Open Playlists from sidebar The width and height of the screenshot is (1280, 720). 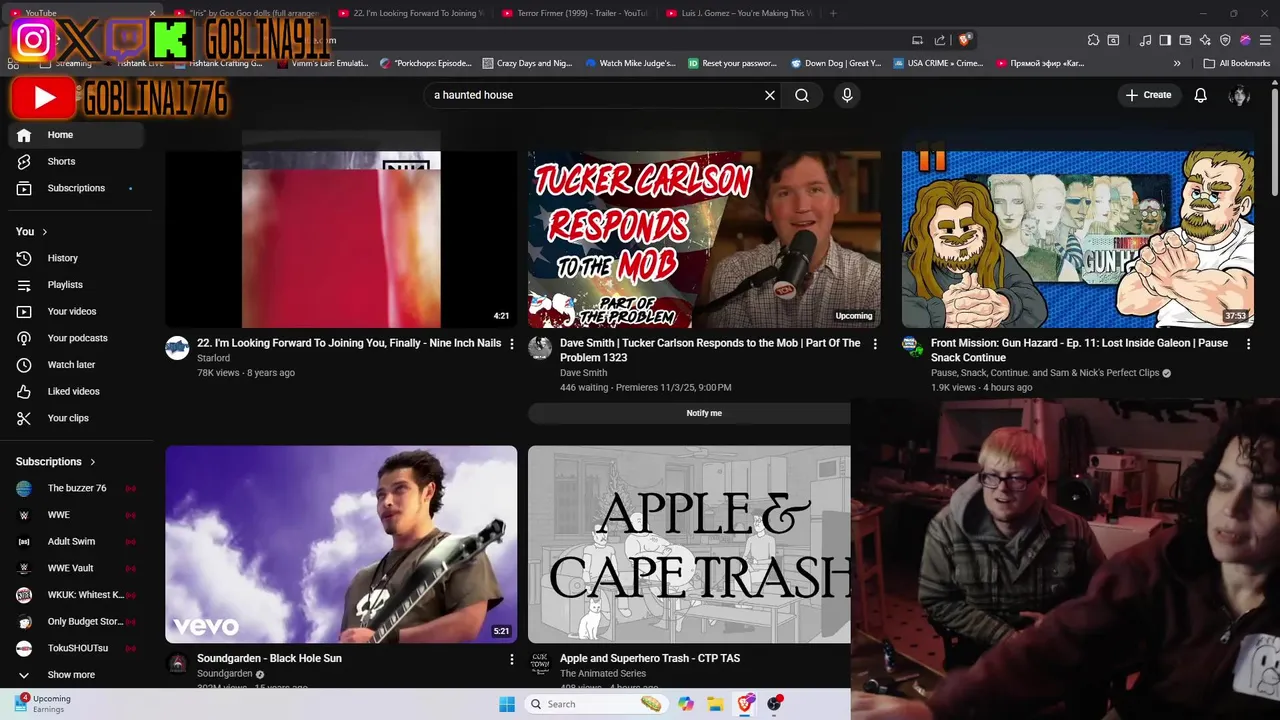(x=77, y=285)
